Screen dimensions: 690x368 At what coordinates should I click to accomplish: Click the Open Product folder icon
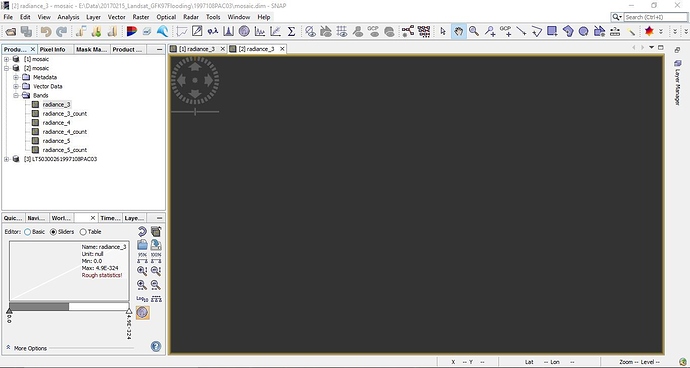[11, 31]
